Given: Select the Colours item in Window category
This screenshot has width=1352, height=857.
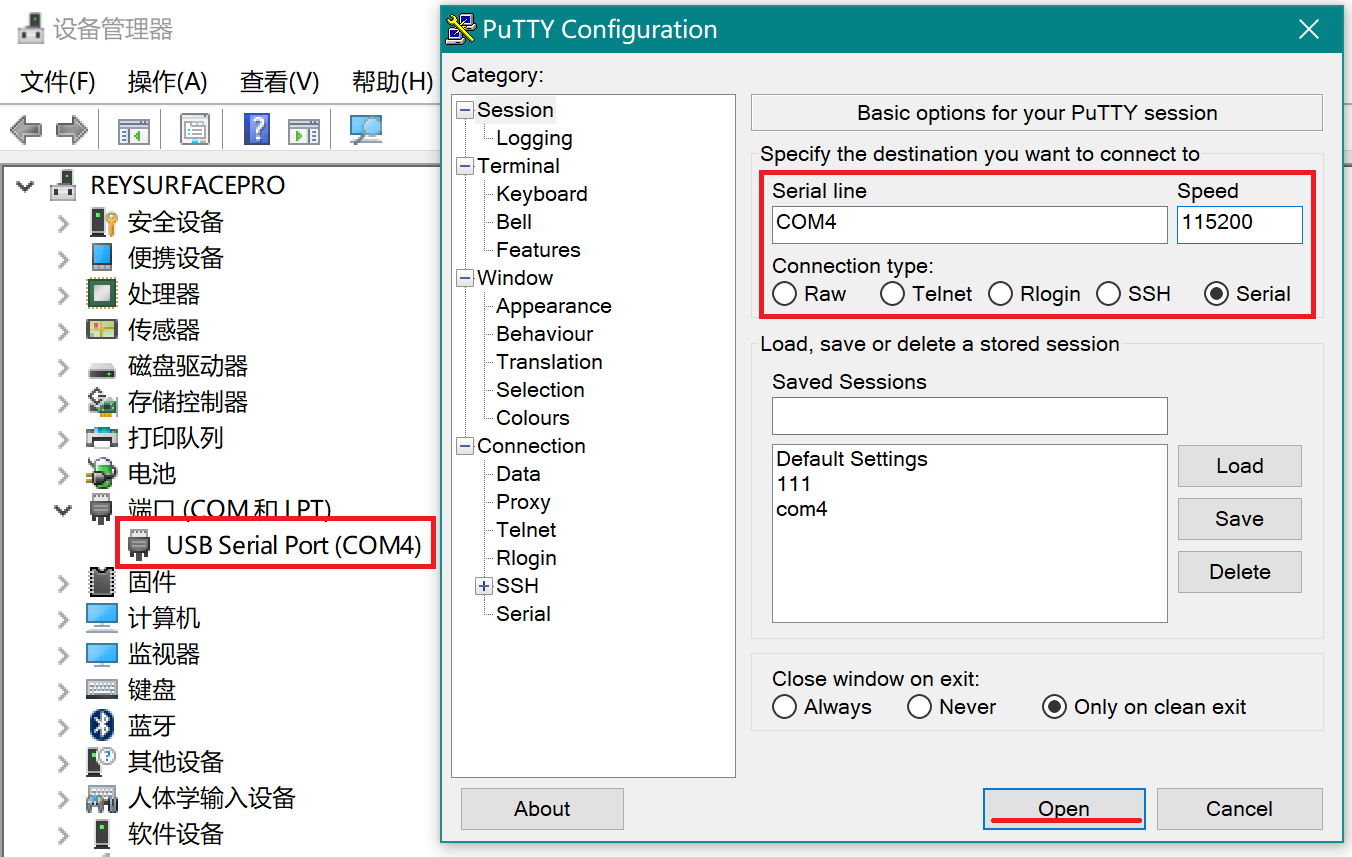Looking at the screenshot, I should [532, 418].
